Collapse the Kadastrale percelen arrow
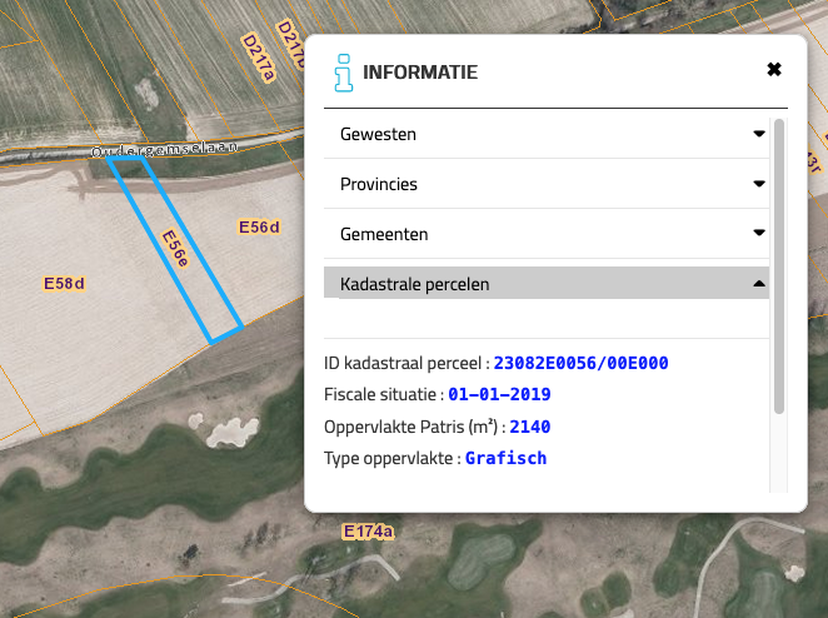 pos(759,284)
